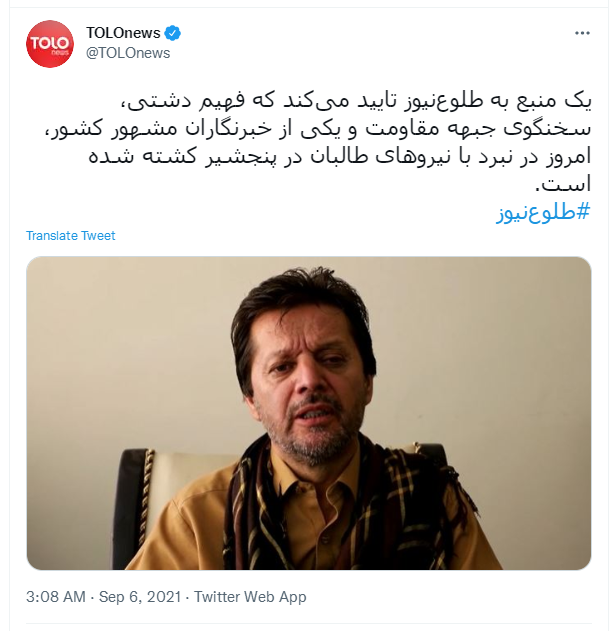Image resolution: width=614 pixels, height=631 pixels.
Task: Click the 3:08 AM timestamp
Action: point(56,596)
